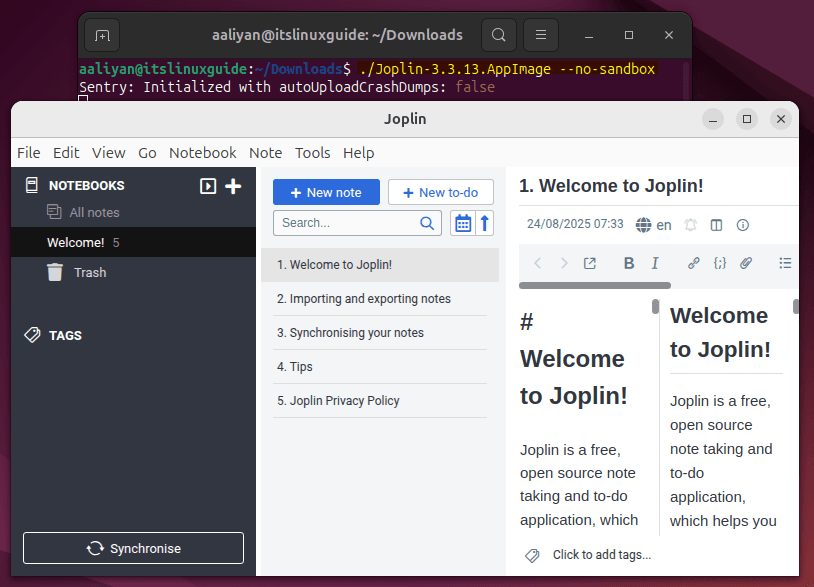814x587 pixels.
Task: Collapse the notebooks list with the arrow box
Action: pyautogui.click(x=208, y=186)
